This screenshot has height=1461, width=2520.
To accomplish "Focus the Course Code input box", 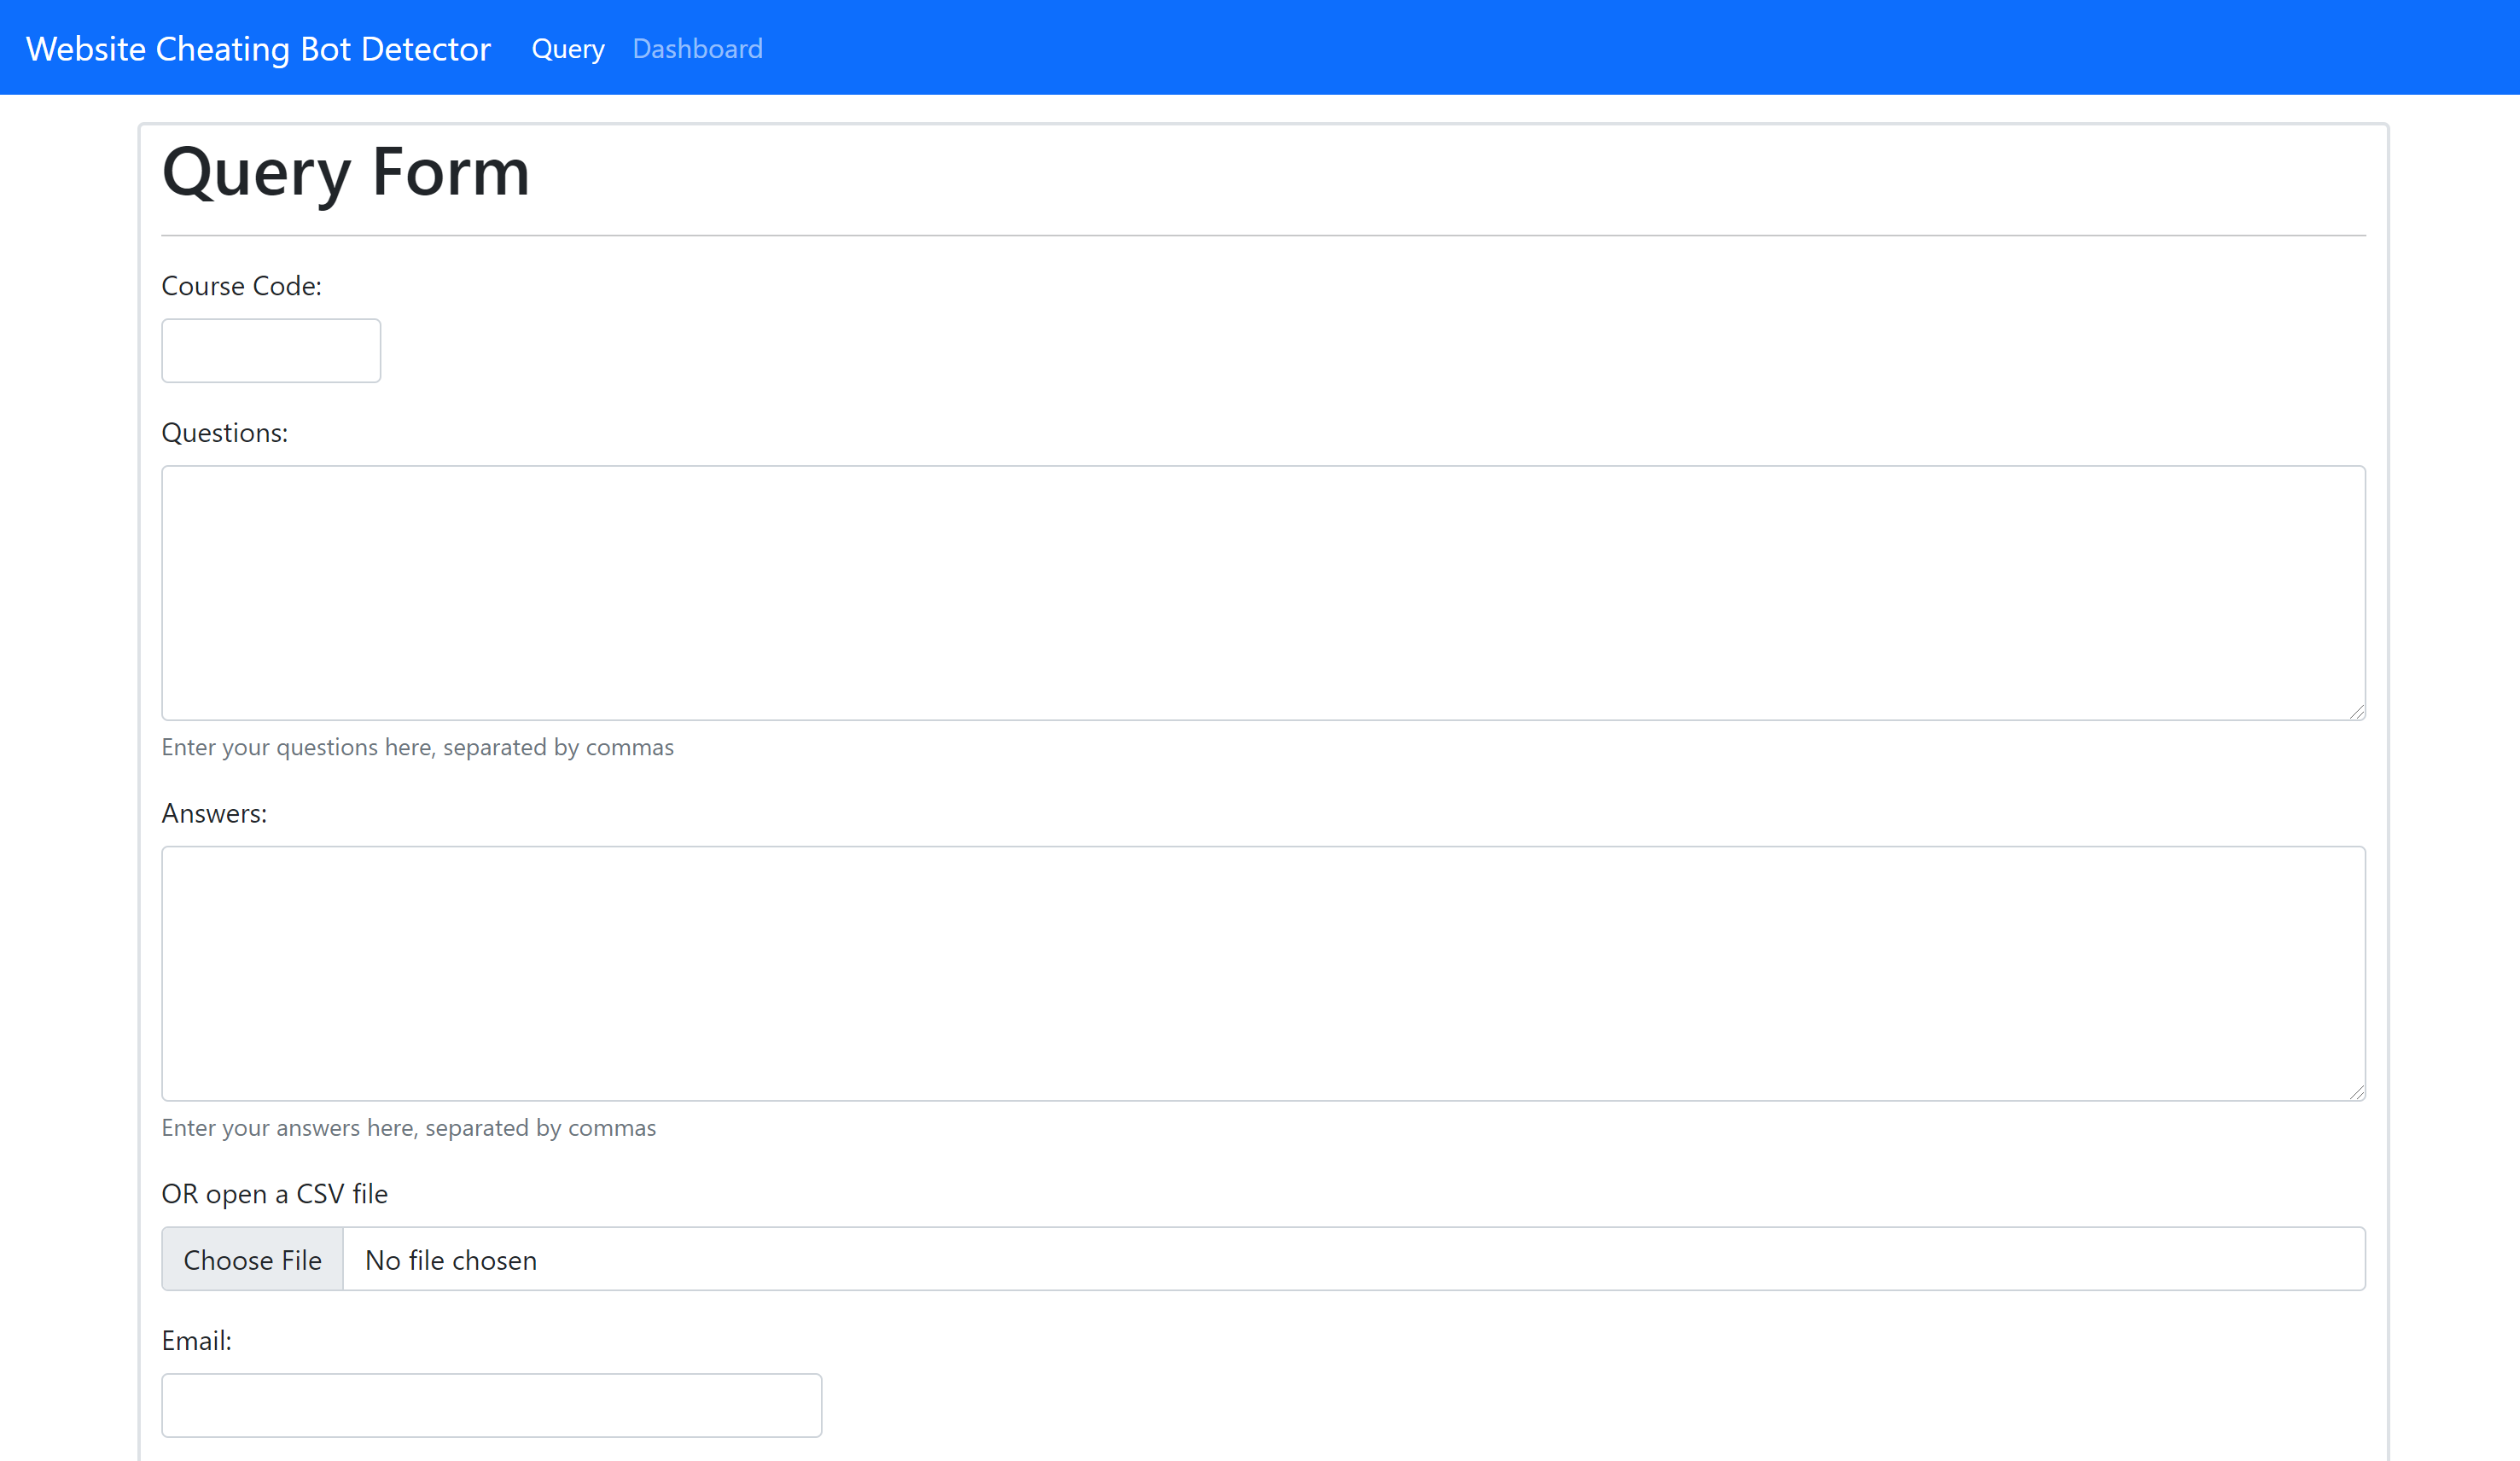I will [x=271, y=350].
